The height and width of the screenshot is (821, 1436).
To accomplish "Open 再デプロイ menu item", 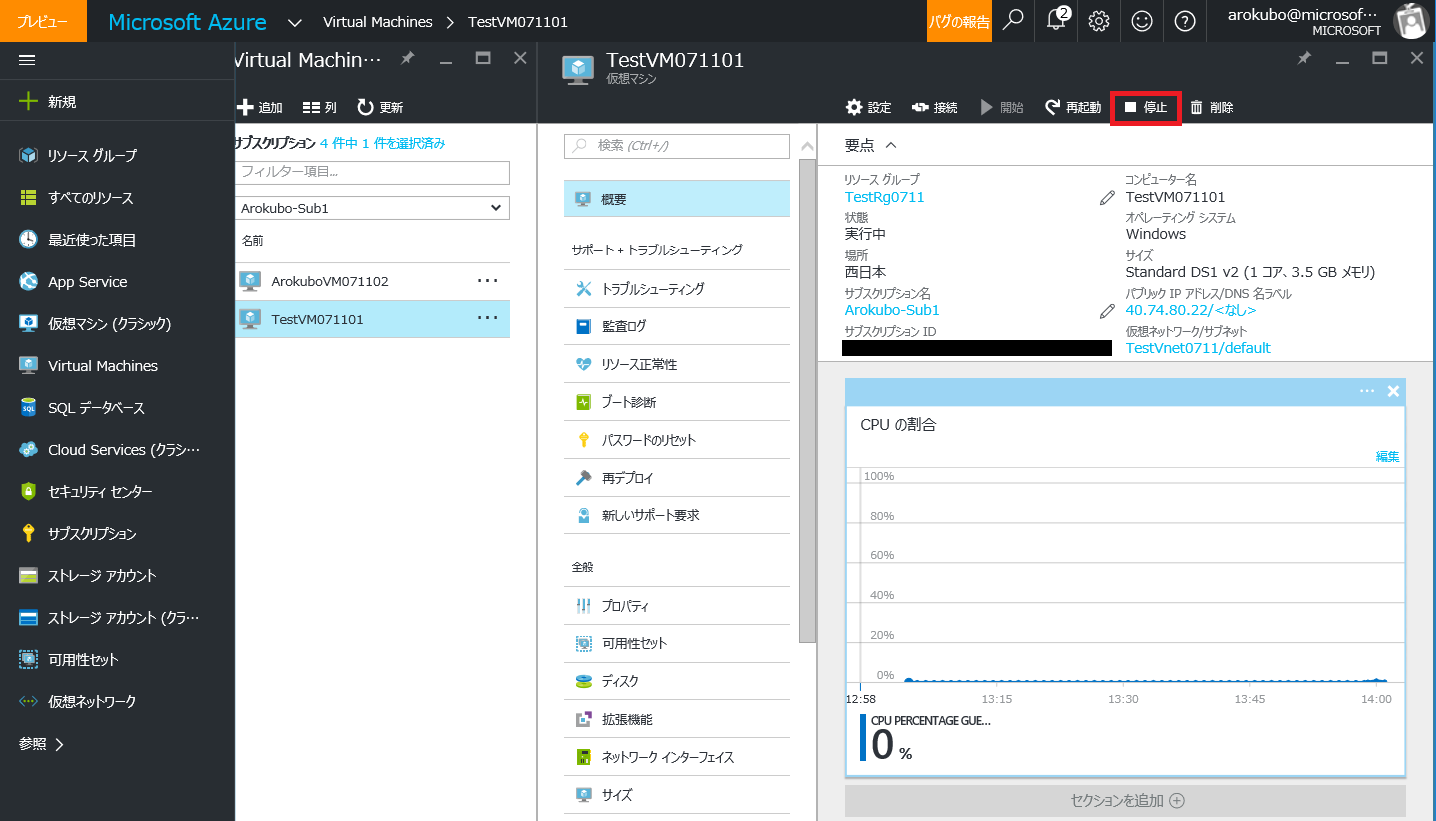I will coord(677,478).
